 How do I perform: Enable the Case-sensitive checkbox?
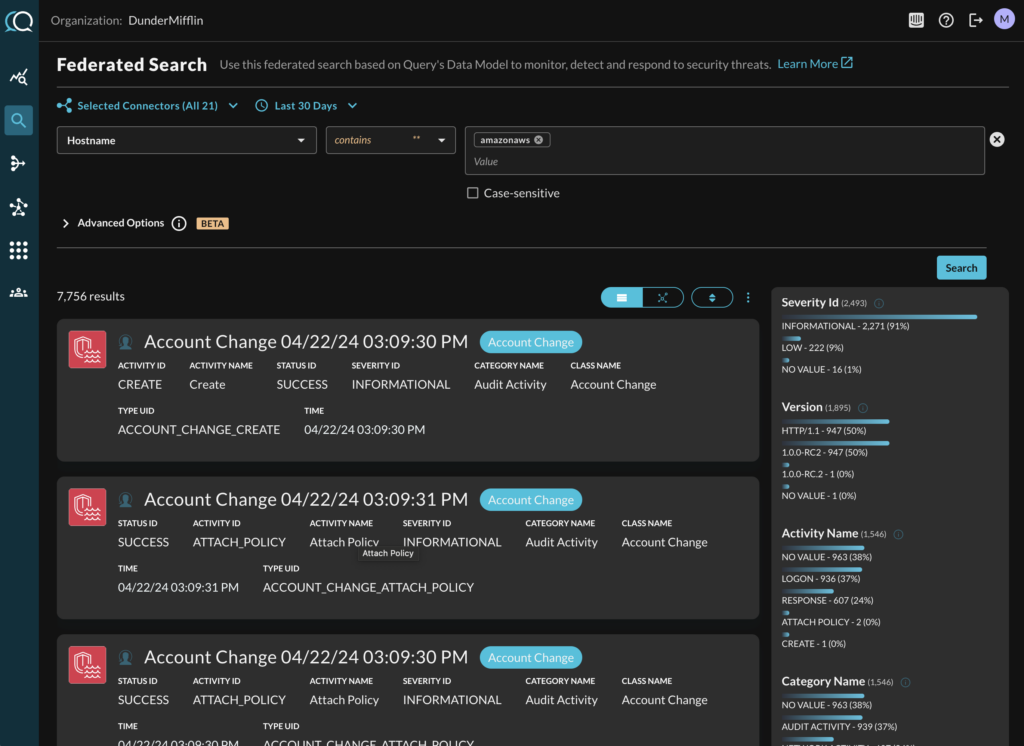click(473, 193)
